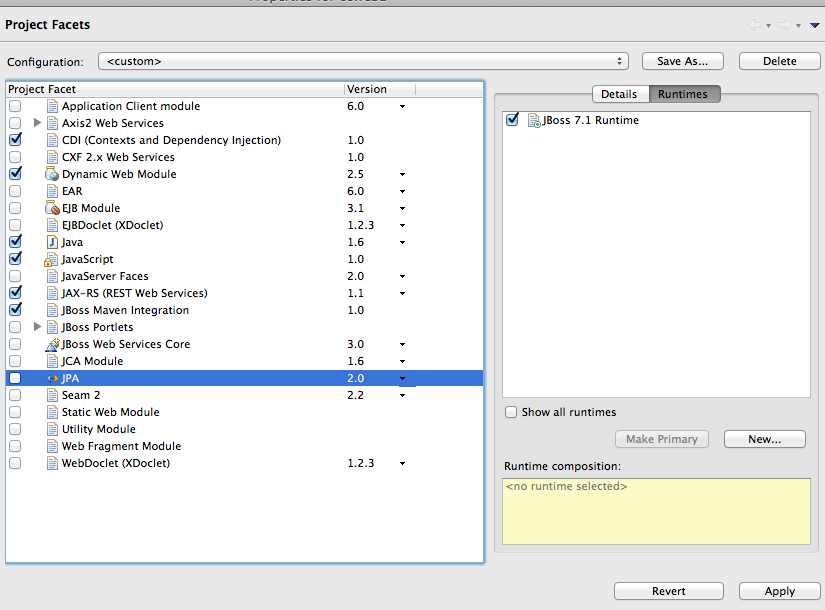The height and width of the screenshot is (610, 825).
Task: Check the JavaServer Faces checkbox
Action: pos(15,276)
